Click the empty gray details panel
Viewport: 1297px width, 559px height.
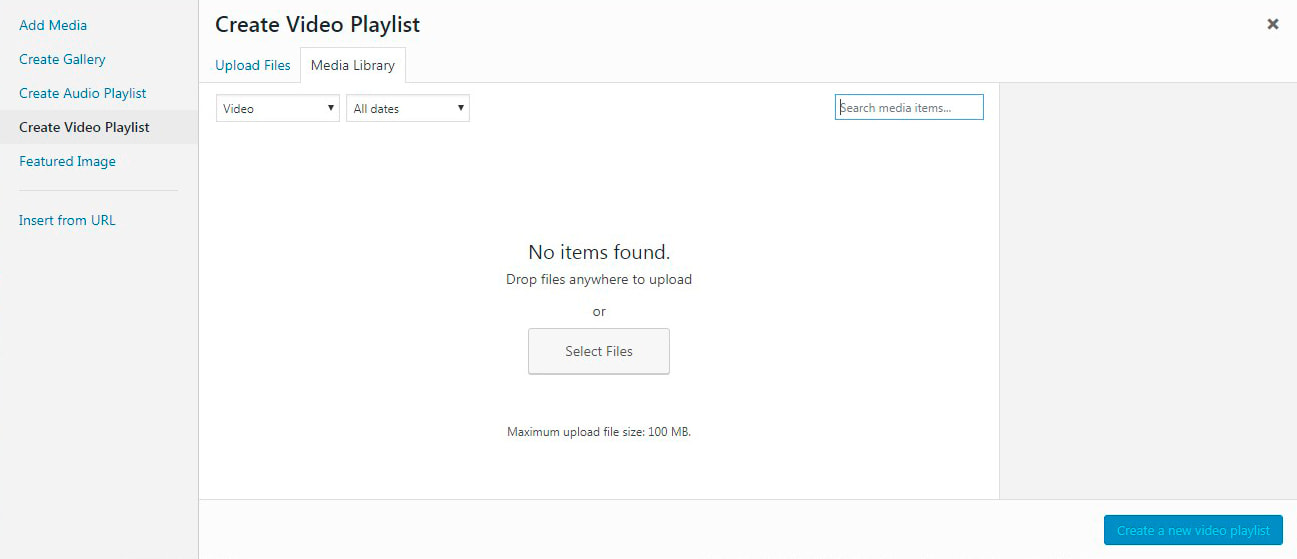pos(1148,291)
